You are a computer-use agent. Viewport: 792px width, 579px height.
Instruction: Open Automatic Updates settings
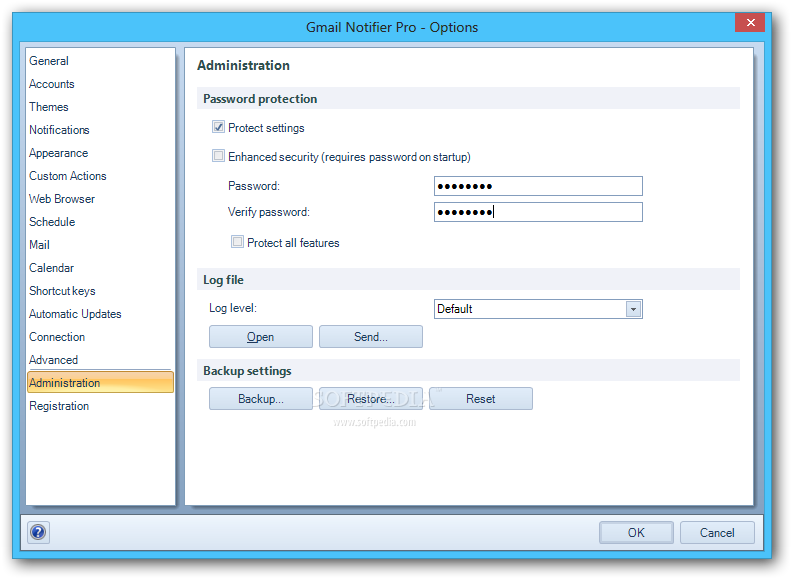[x=101, y=314]
